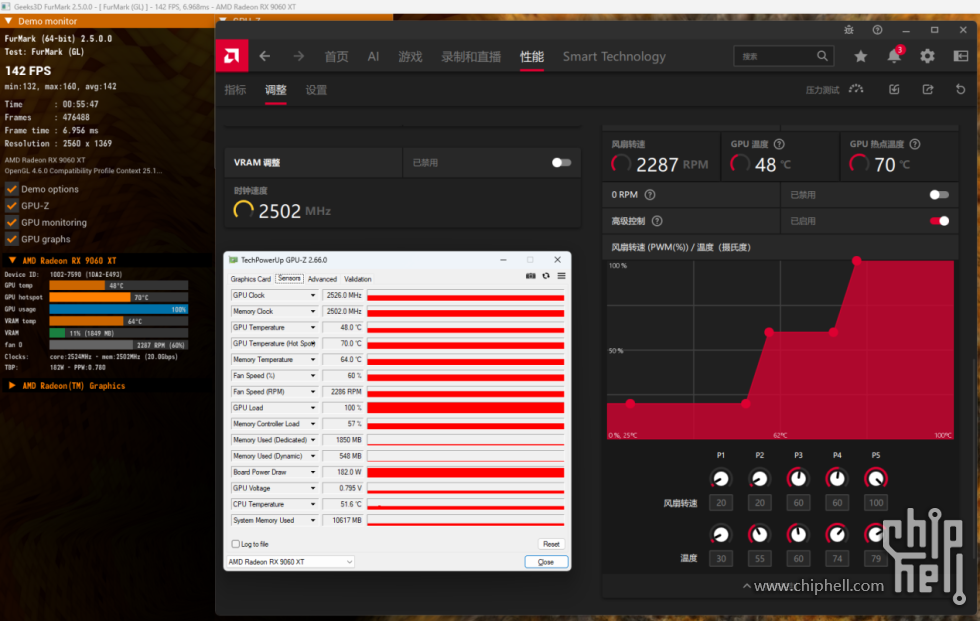Screen dimensions: 980x621
Task: Collapse the Demo monitor panel
Action: click(9, 21)
